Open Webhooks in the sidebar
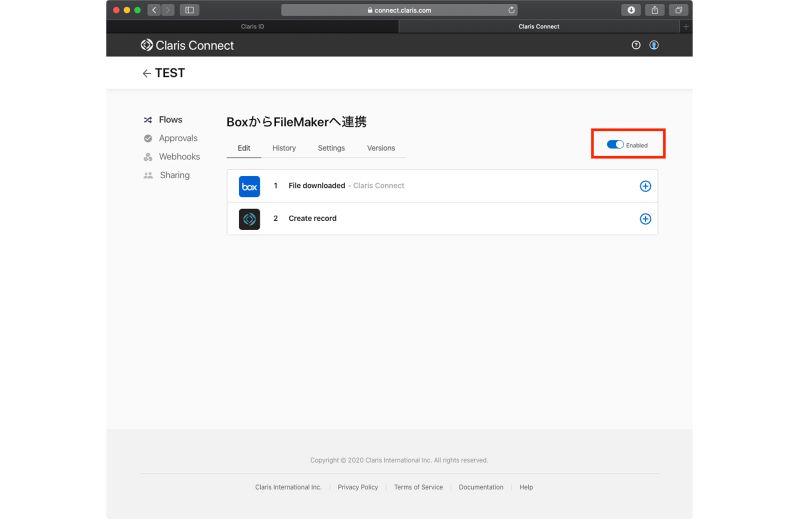Viewport: 800px width, 519px height. point(179,156)
